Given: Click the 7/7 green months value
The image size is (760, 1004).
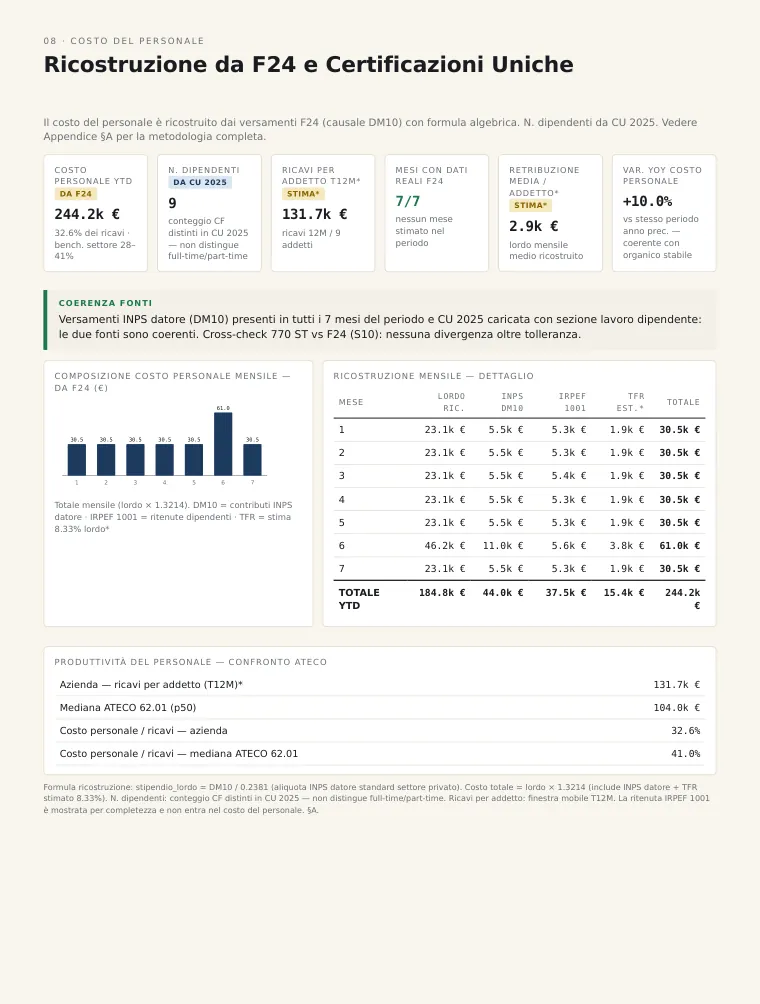Looking at the screenshot, I should point(408,202).
